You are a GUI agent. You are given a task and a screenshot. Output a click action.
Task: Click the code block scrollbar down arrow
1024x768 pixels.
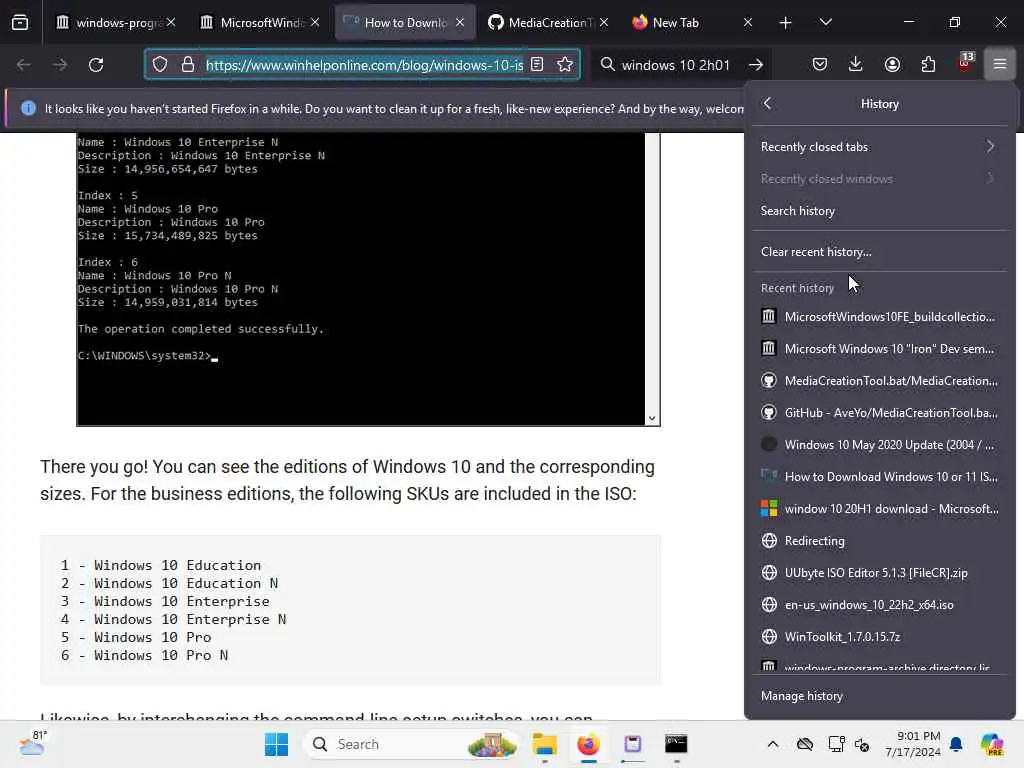pos(652,419)
